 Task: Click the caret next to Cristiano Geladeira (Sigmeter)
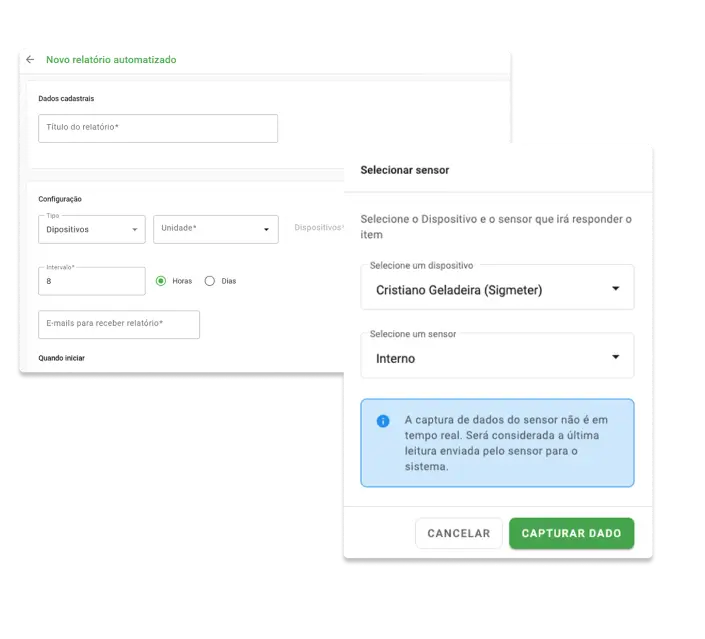point(615,290)
